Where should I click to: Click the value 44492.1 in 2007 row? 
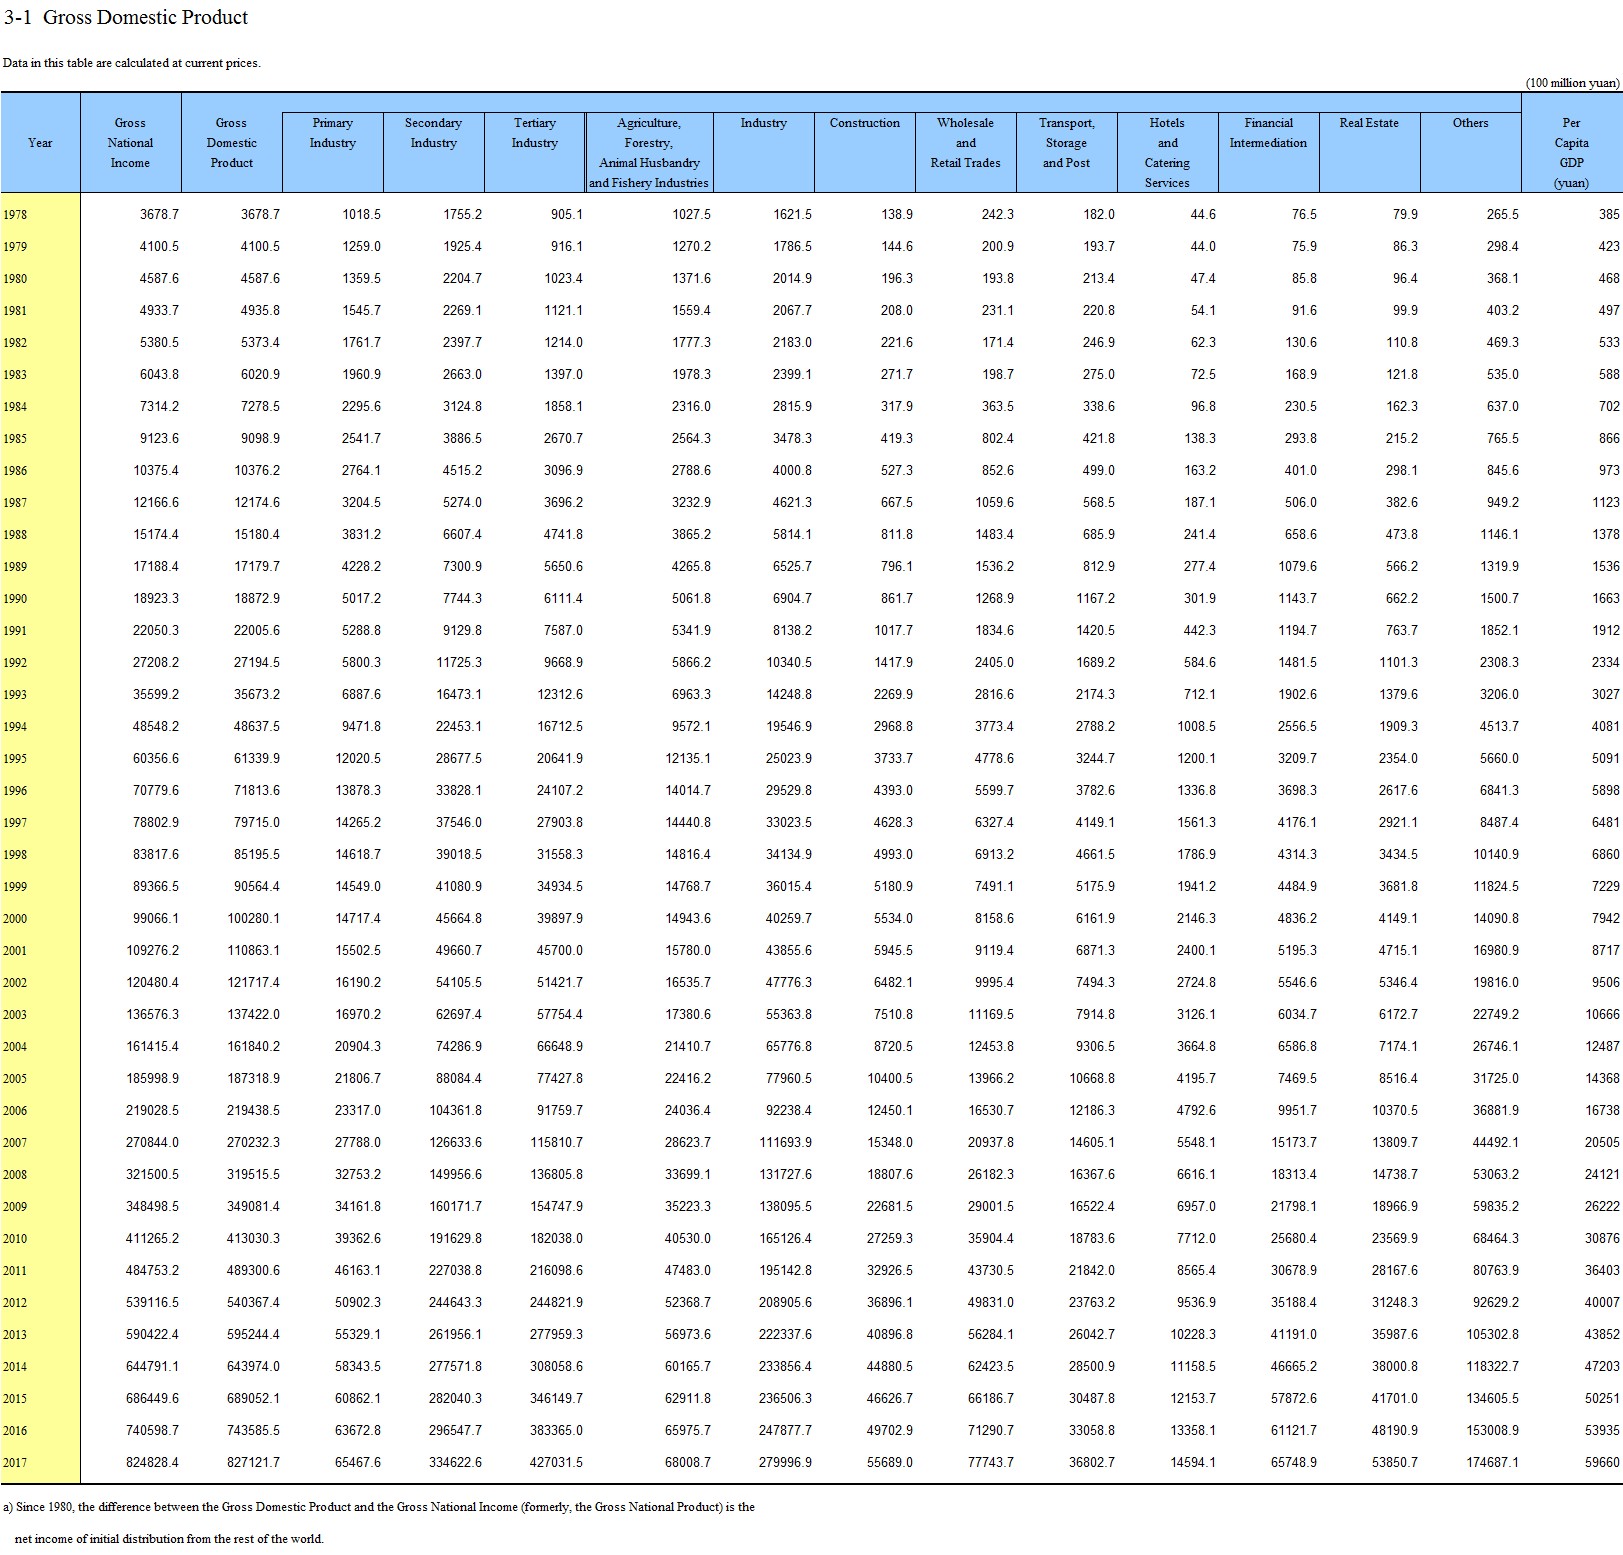(x=1496, y=1143)
